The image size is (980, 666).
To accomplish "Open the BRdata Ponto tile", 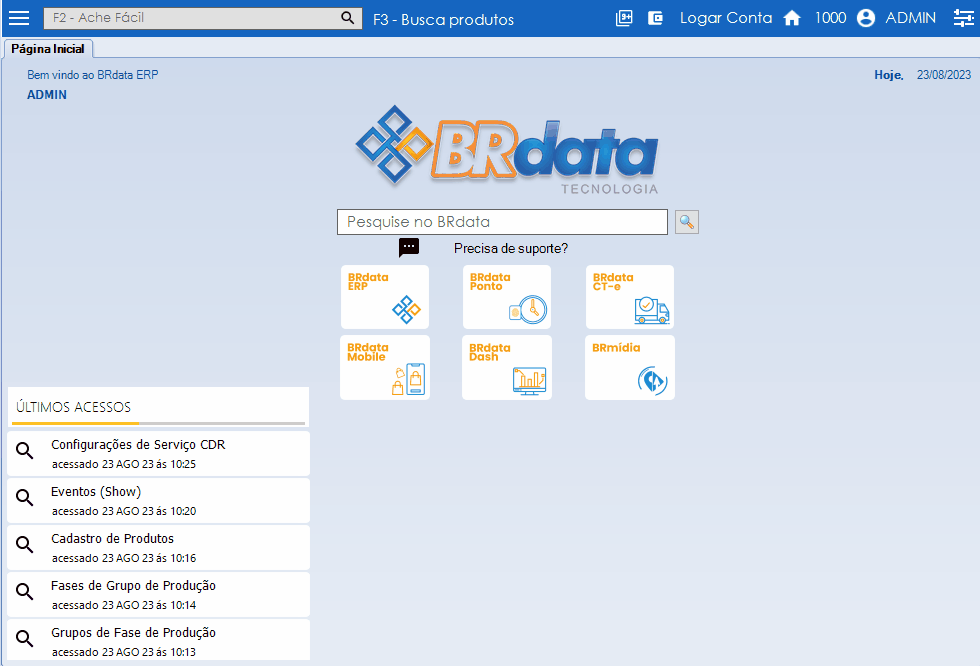I will point(507,297).
